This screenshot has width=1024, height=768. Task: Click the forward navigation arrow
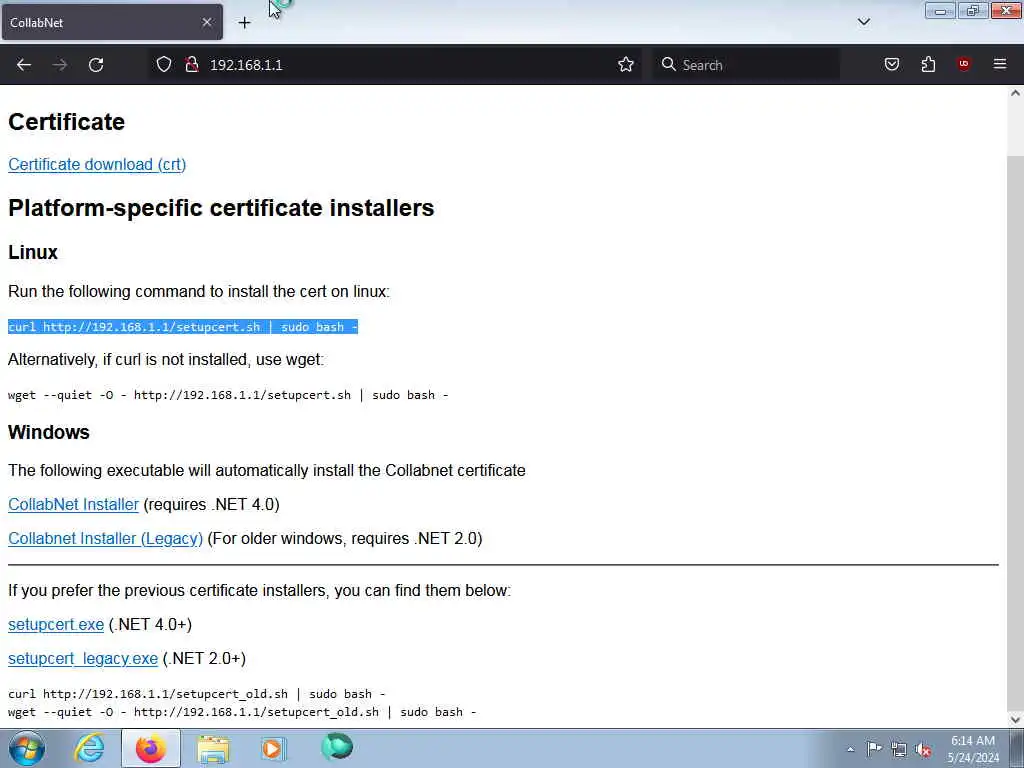59,65
